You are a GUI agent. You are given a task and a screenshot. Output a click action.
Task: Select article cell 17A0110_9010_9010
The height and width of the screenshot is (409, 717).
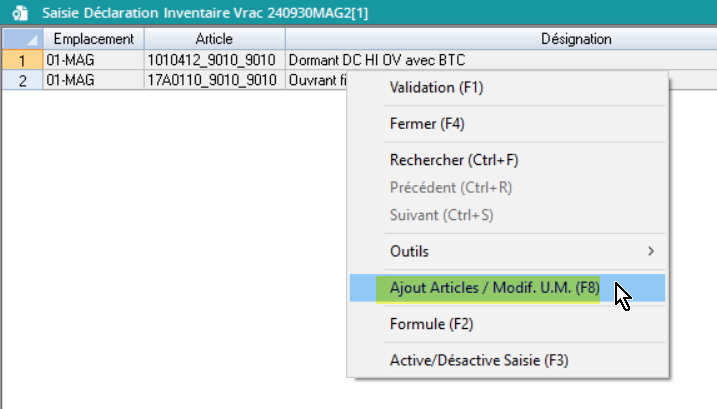[x=214, y=79]
